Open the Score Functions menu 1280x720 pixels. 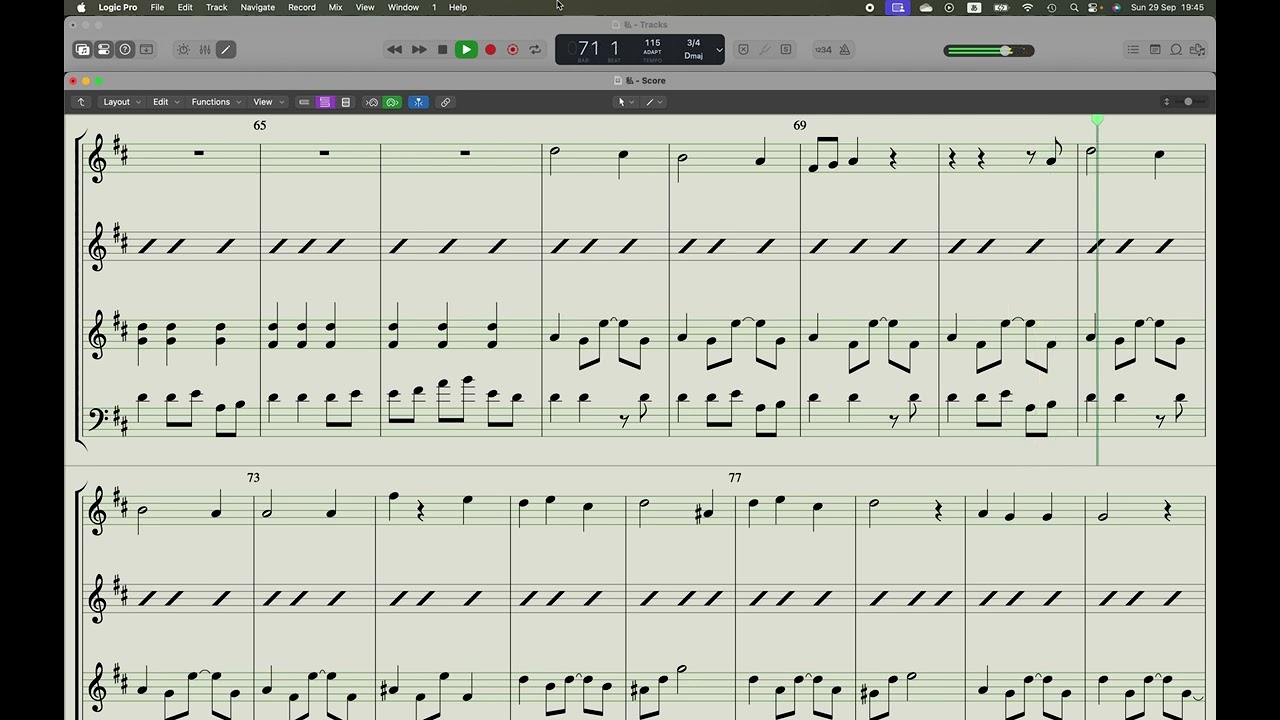click(215, 102)
